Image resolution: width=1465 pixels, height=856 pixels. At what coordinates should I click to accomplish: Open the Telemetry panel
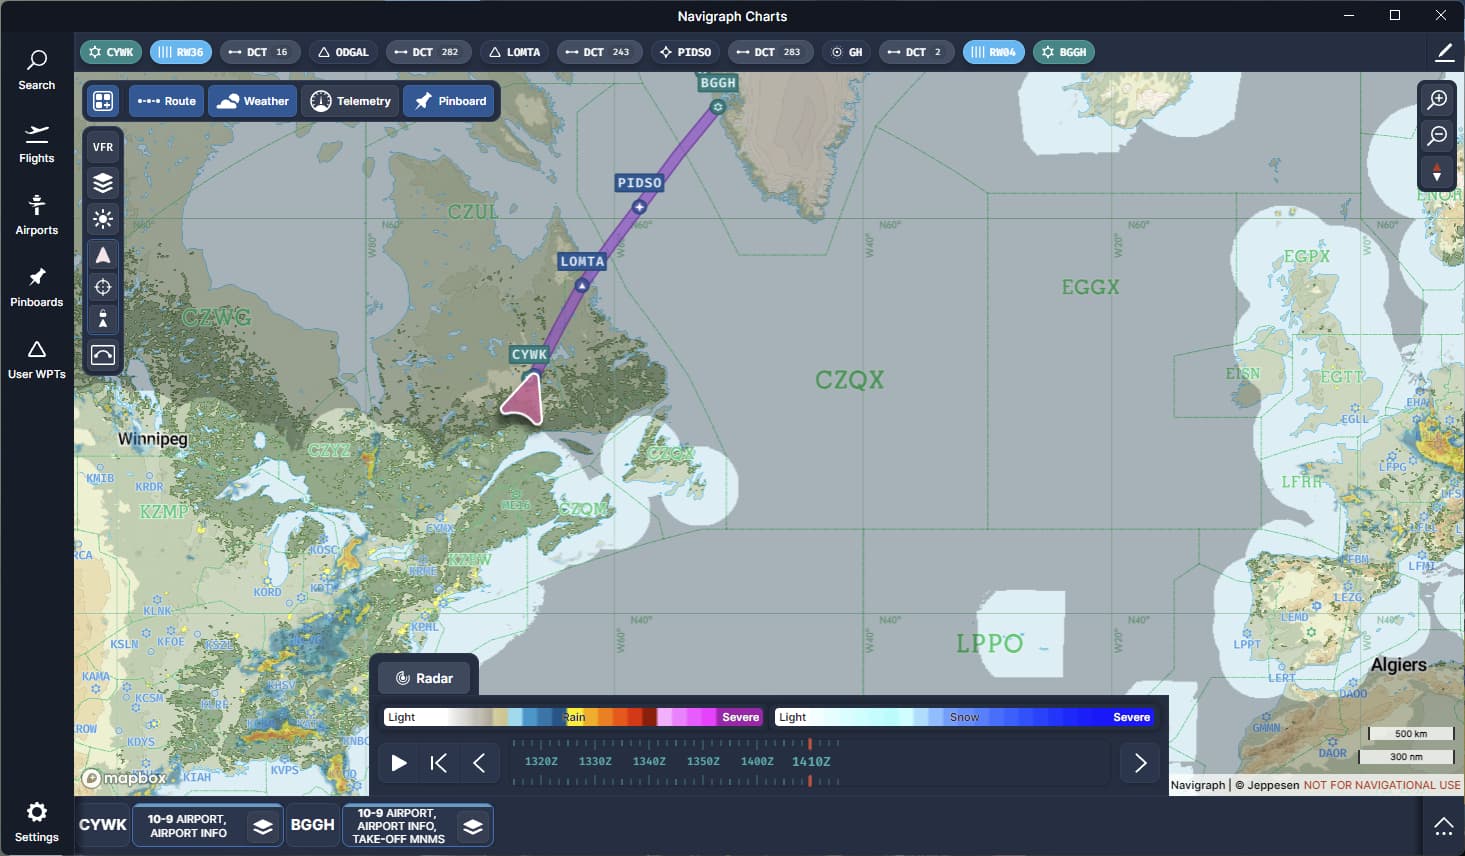350,101
